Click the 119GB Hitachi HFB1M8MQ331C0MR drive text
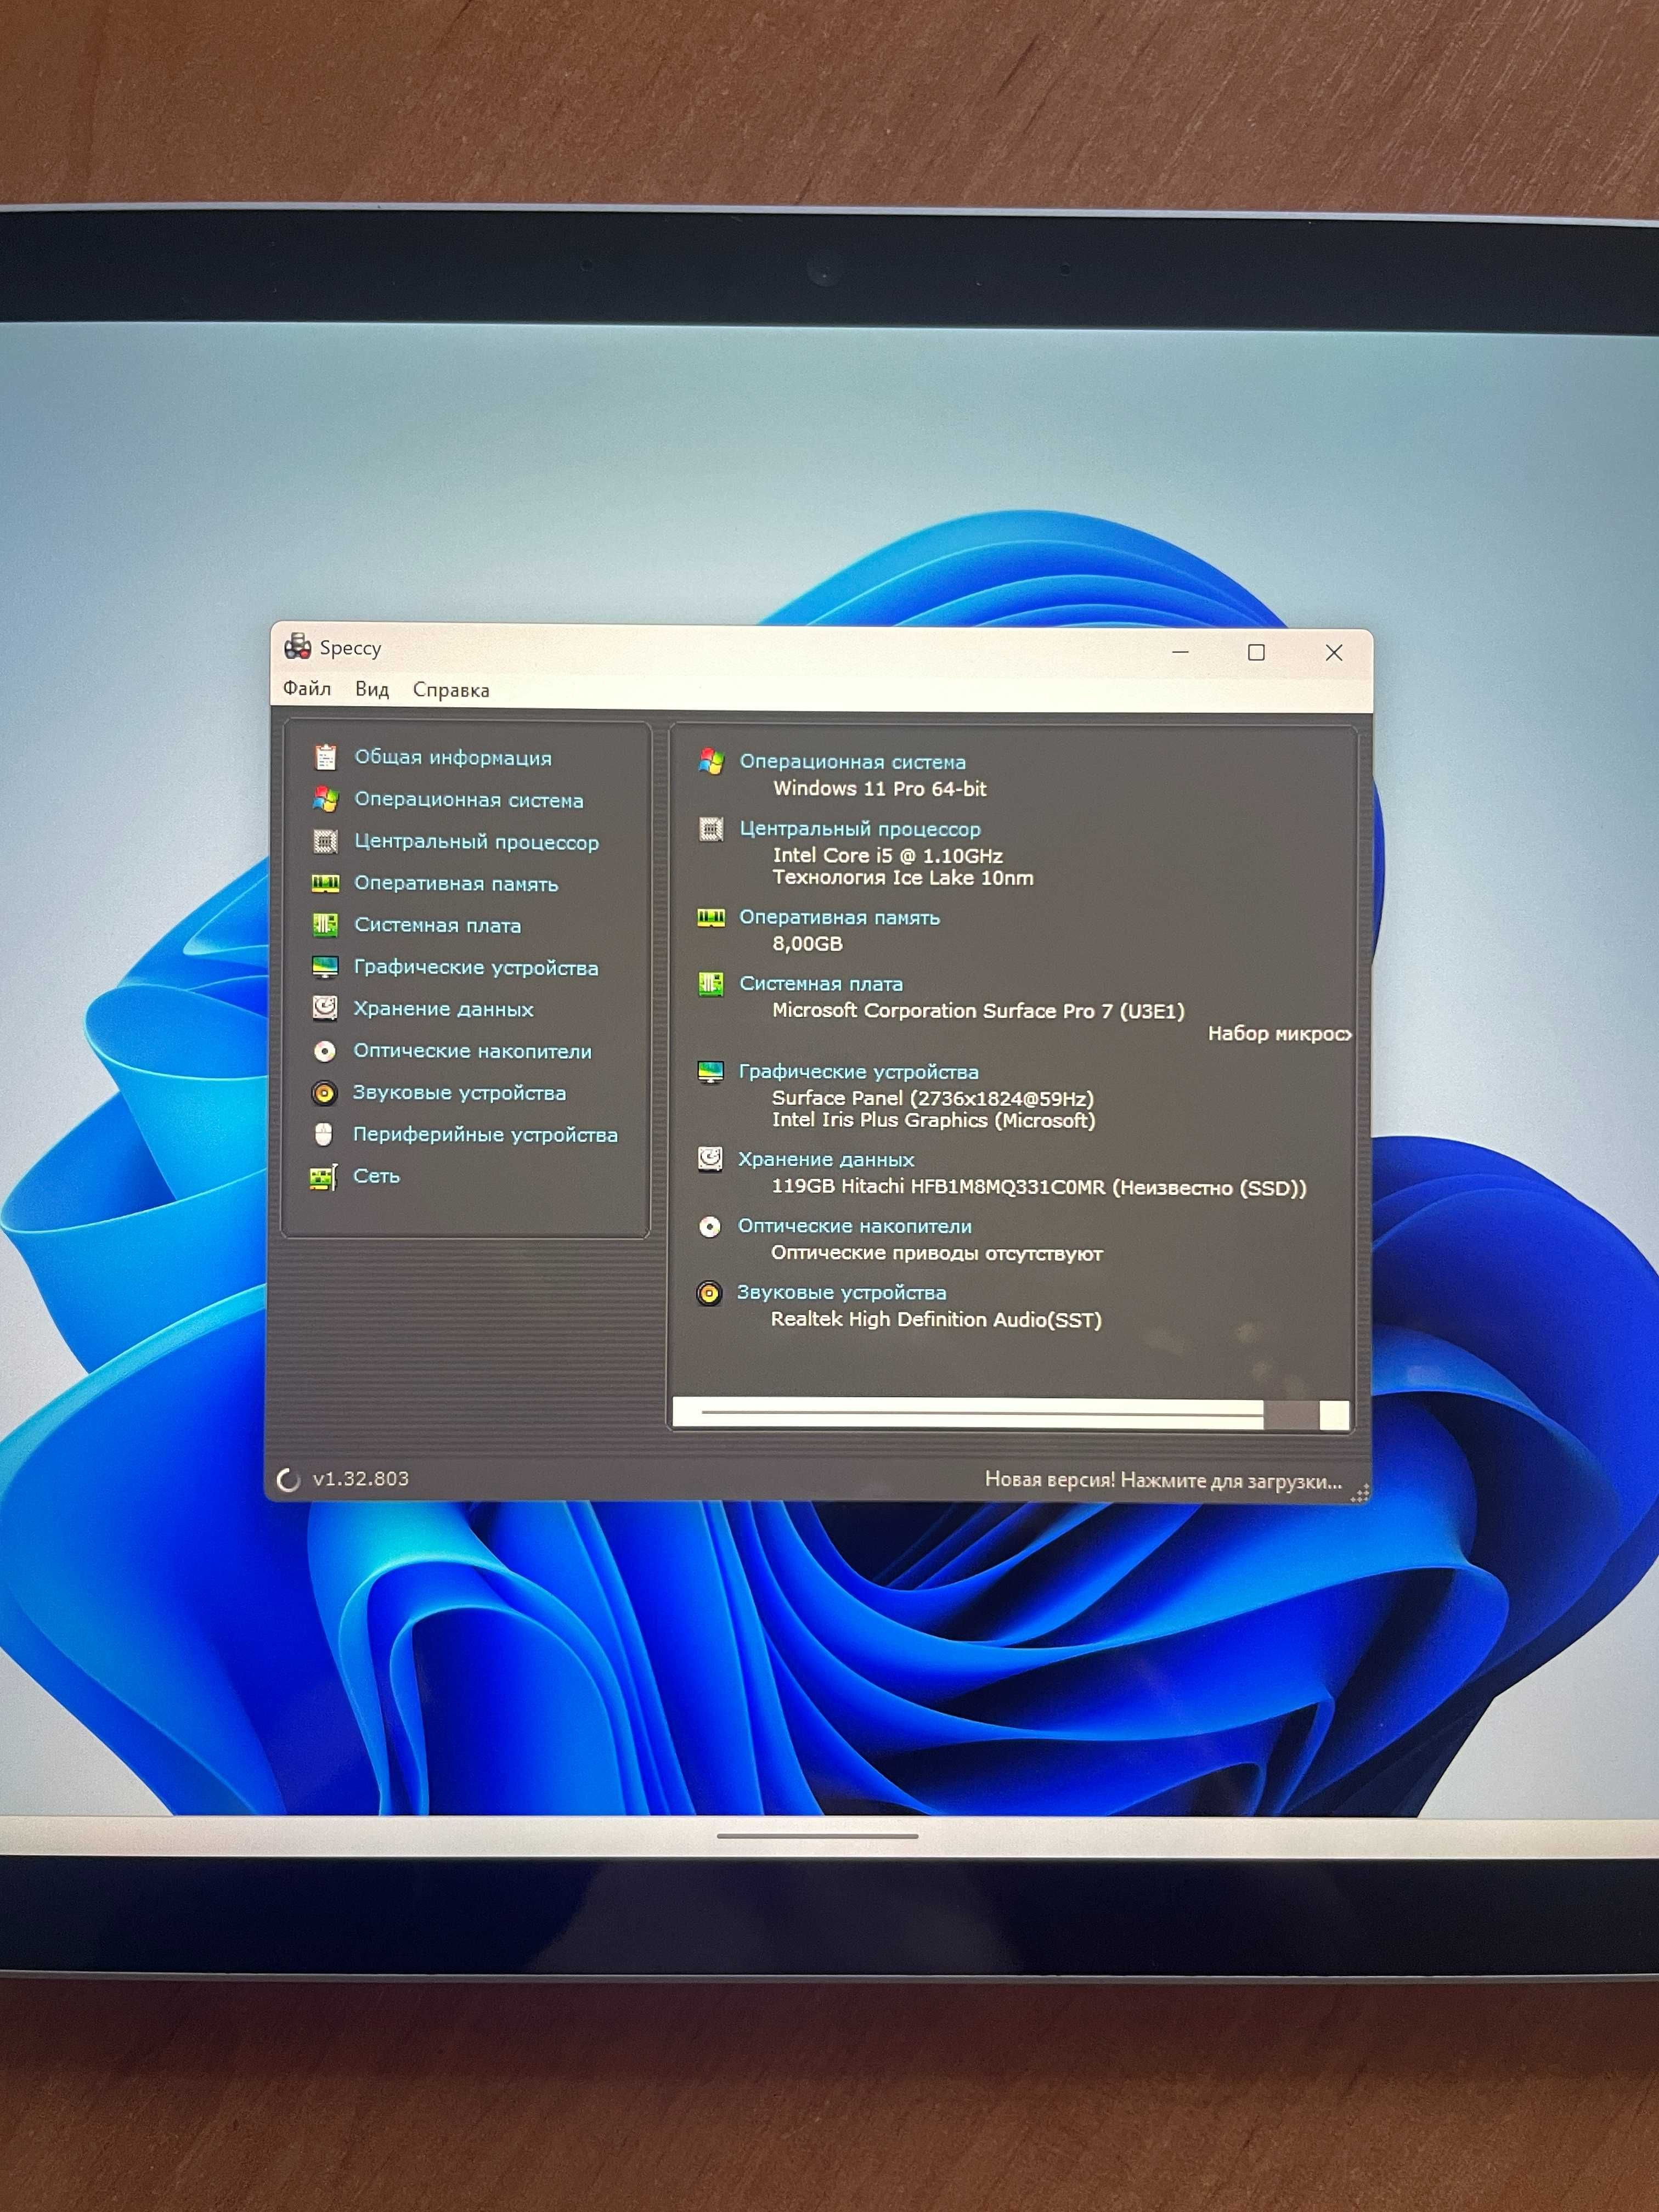The image size is (1659, 2212). pyautogui.click(x=1039, y=1188)
